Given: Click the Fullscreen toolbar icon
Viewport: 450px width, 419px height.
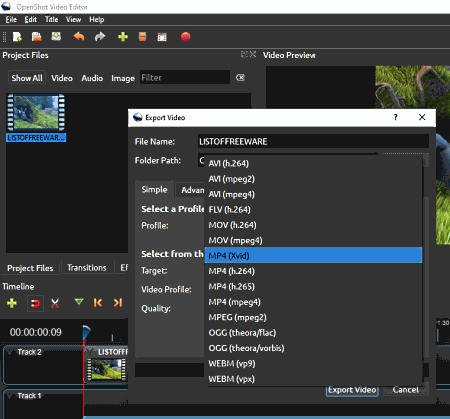Looking at the screenshot, I should tap(162, 37).
